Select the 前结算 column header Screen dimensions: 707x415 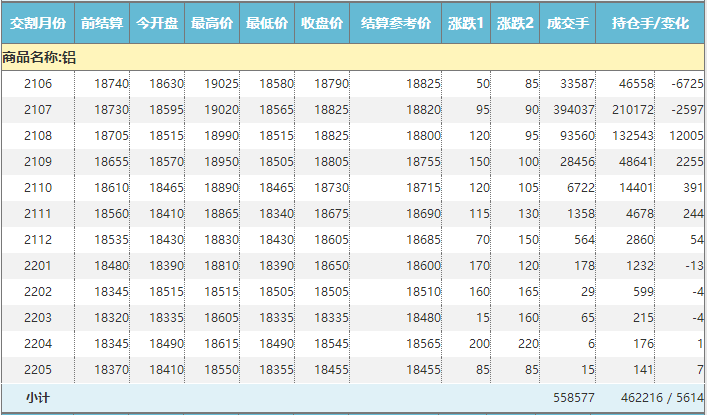(x=102, y=23)
